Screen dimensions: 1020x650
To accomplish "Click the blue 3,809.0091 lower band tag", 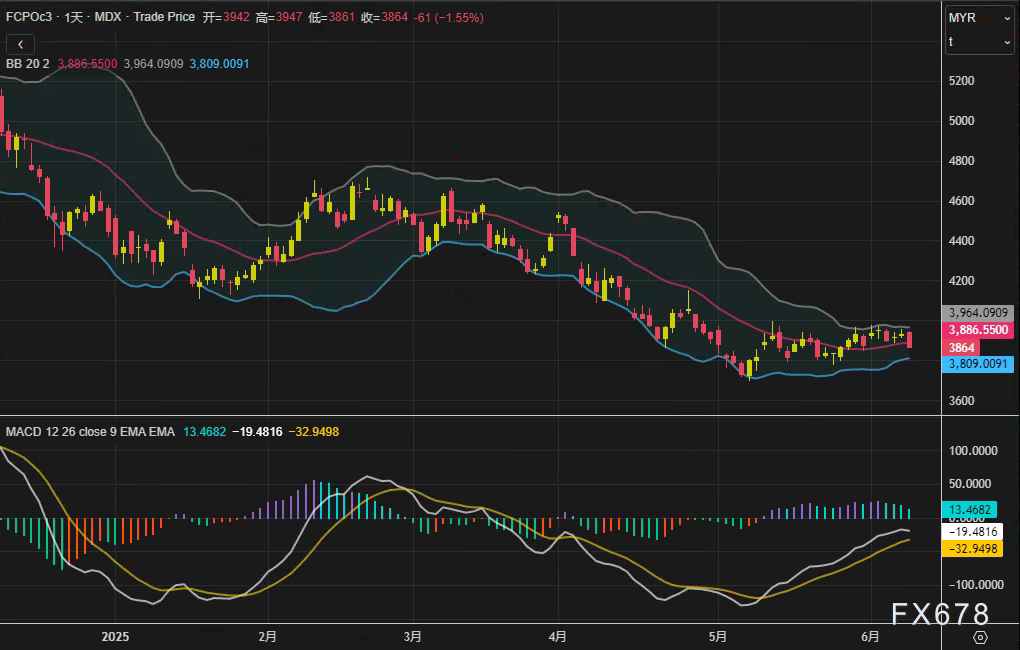I will click(x=979, y=364).
